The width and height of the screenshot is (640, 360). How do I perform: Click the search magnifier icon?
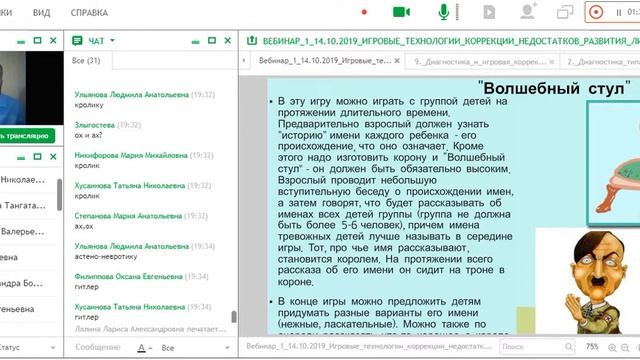(569, 347)
